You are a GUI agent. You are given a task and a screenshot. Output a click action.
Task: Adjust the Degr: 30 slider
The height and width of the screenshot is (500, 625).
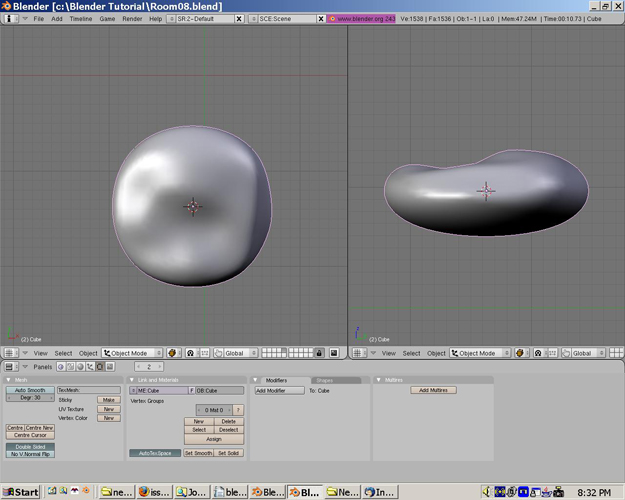30,398
